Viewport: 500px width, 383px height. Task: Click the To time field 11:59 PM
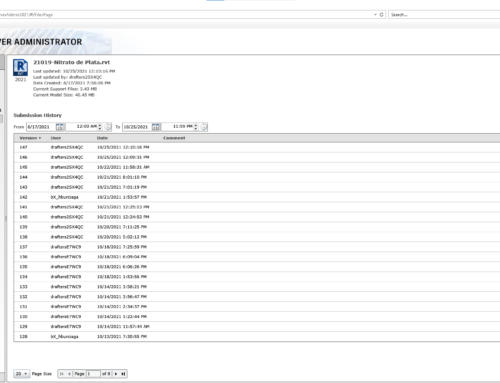click(x=178, y=127)
